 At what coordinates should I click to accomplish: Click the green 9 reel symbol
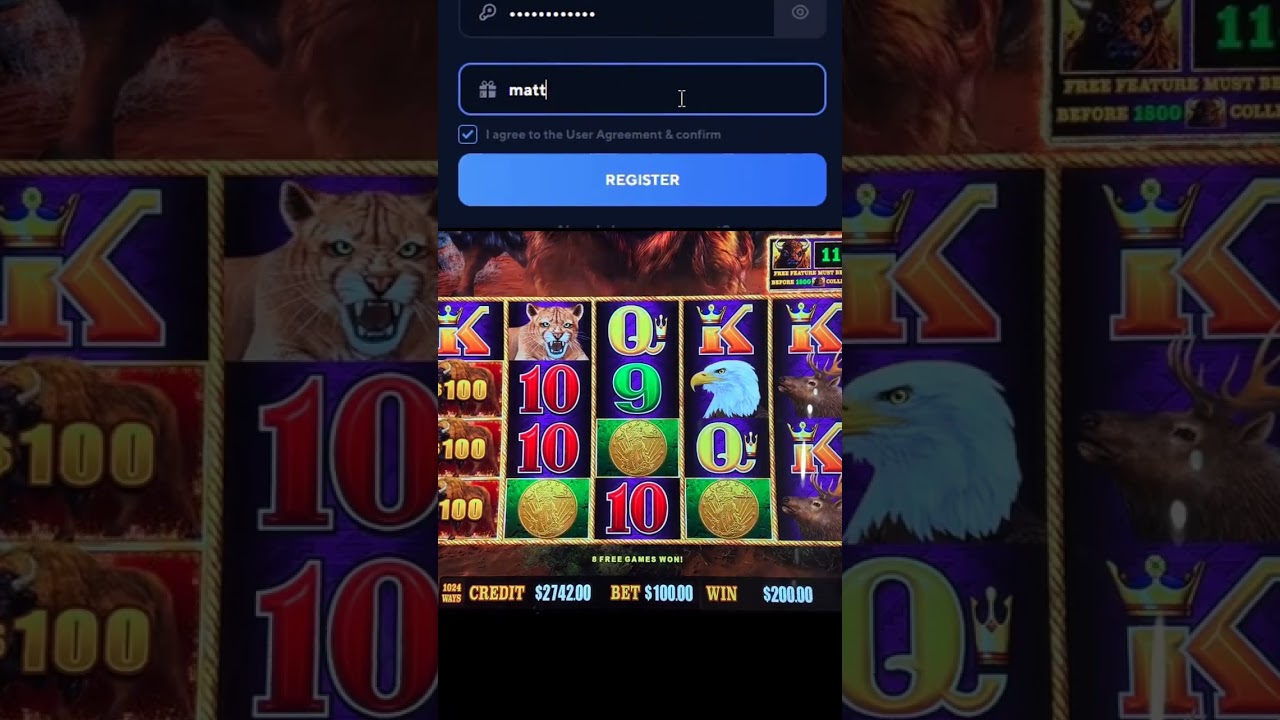(637, 390)
